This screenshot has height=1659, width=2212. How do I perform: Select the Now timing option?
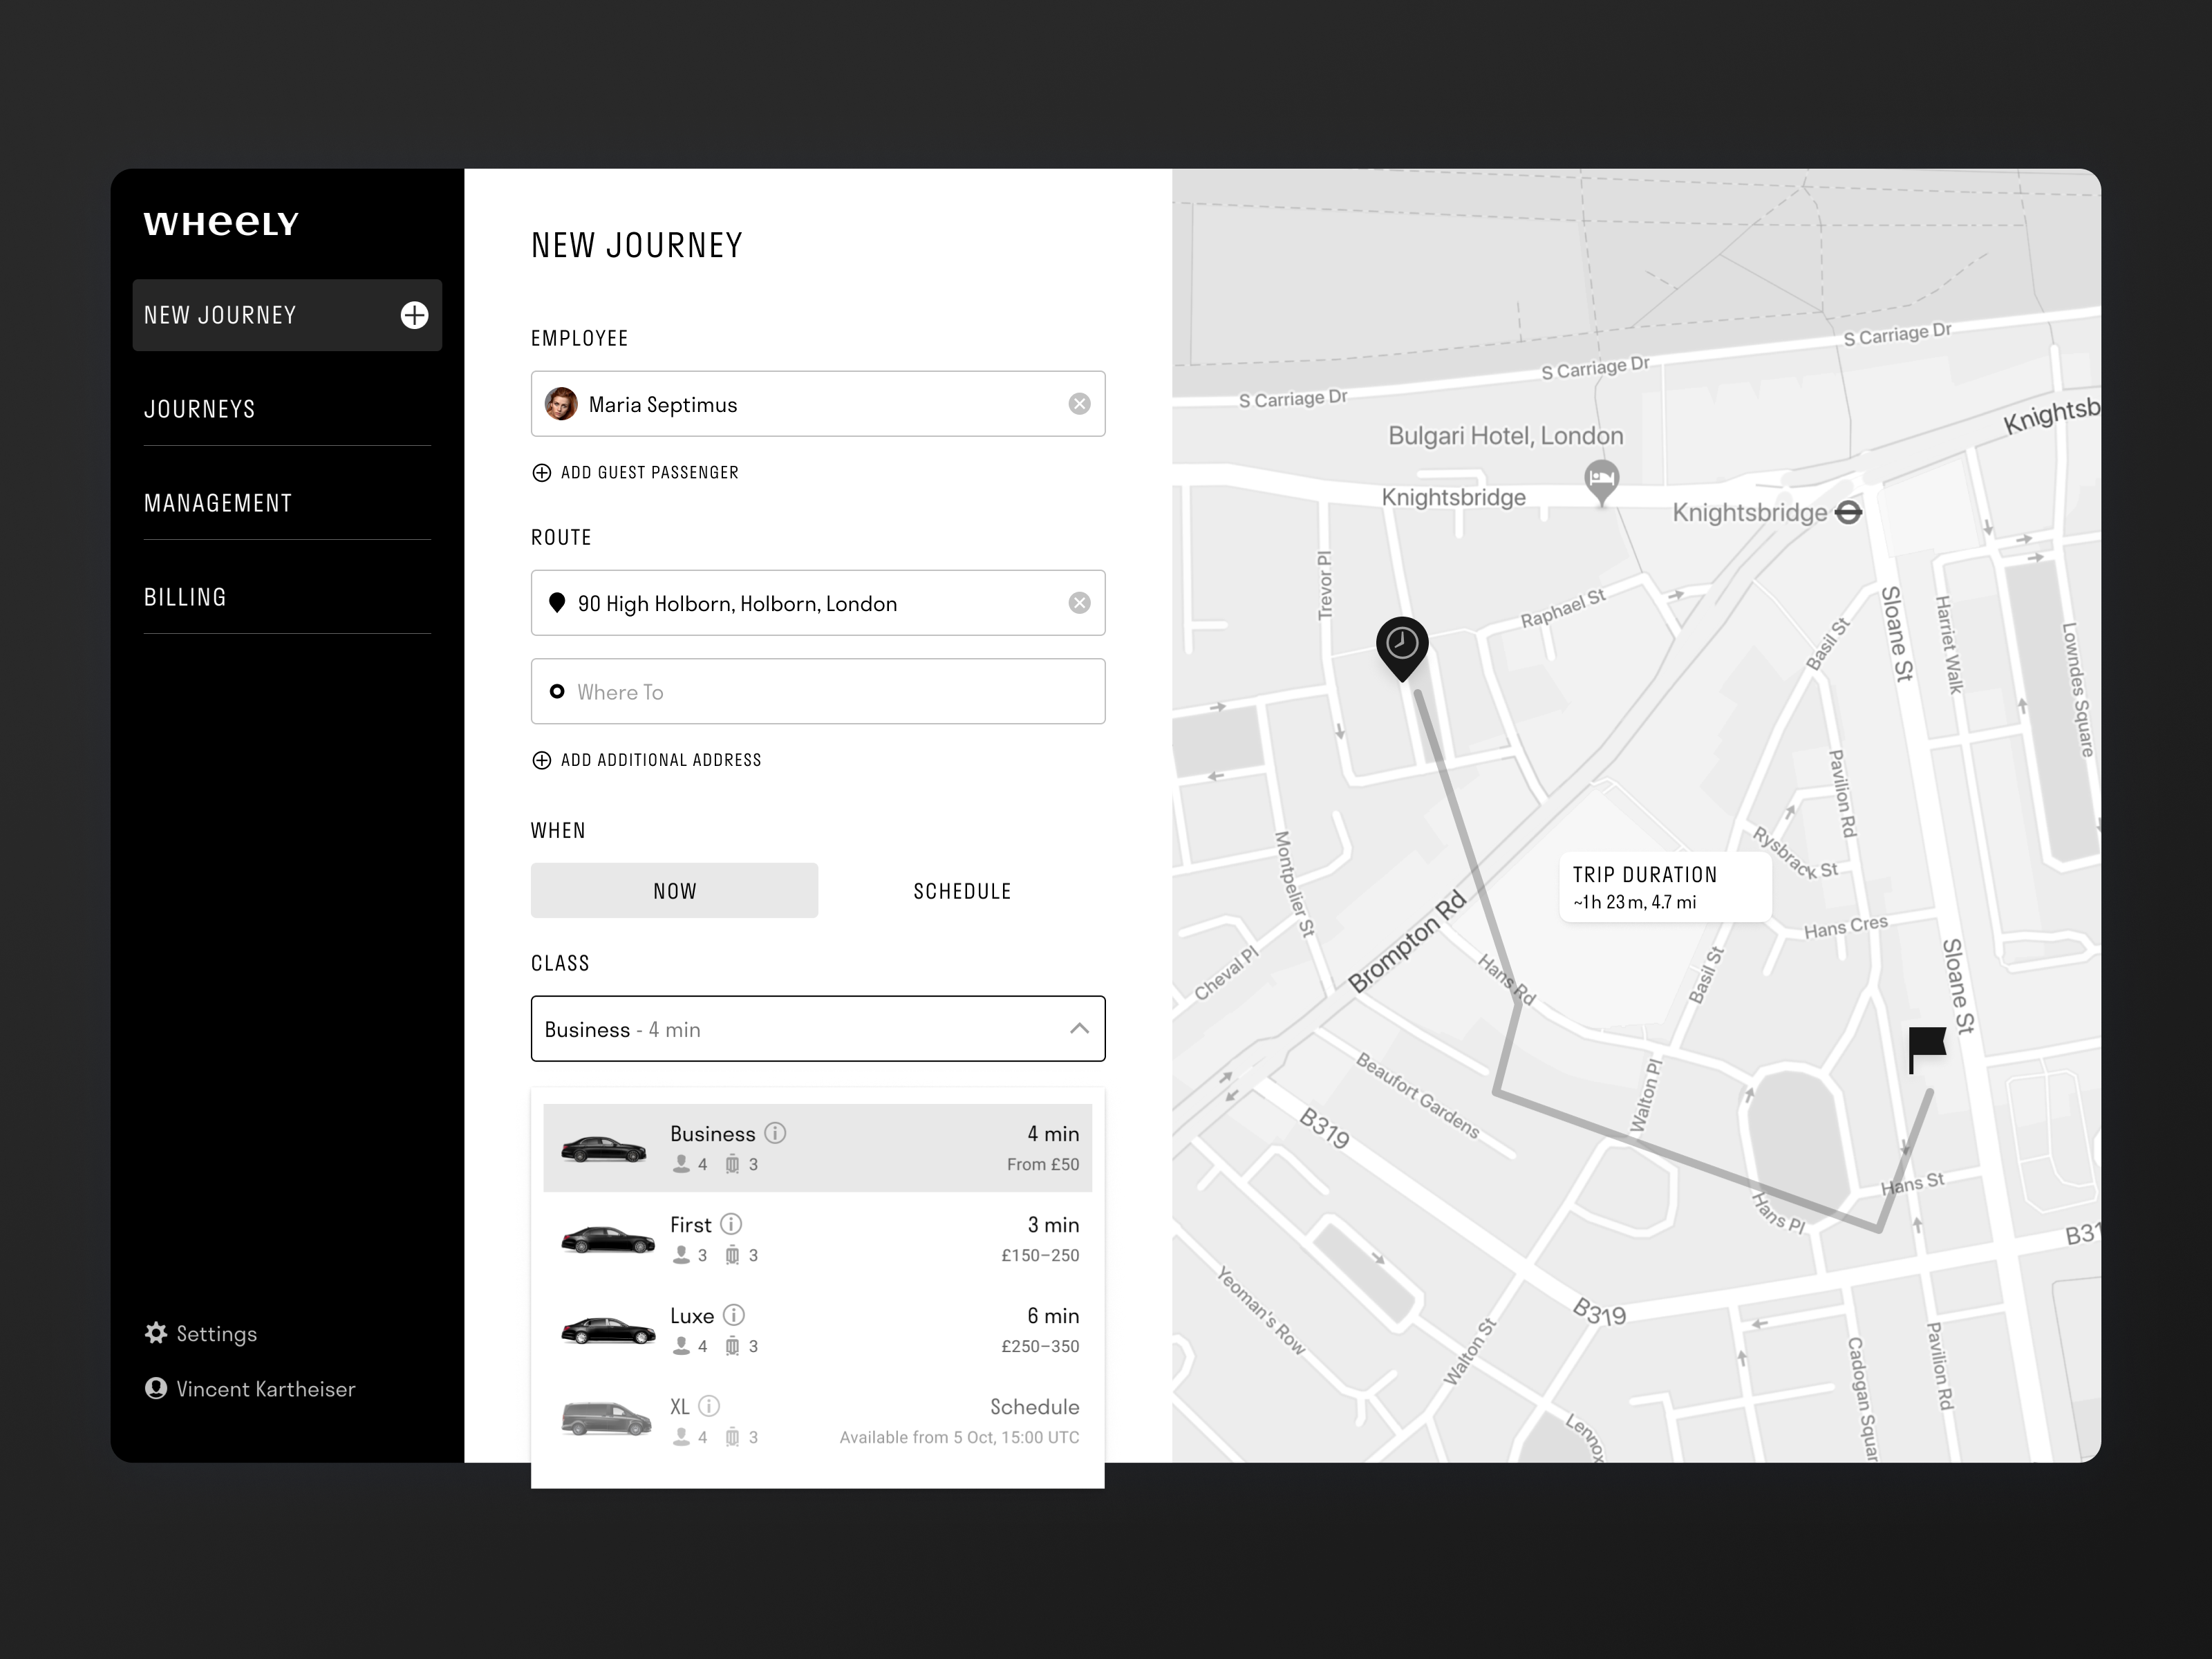[x=674, y=890]
